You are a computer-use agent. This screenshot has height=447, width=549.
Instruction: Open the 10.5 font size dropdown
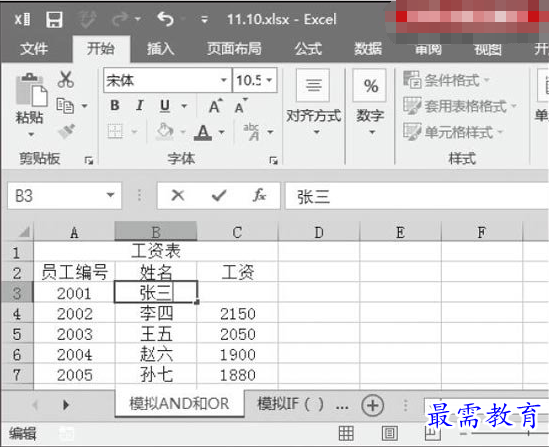click(269, 81)
